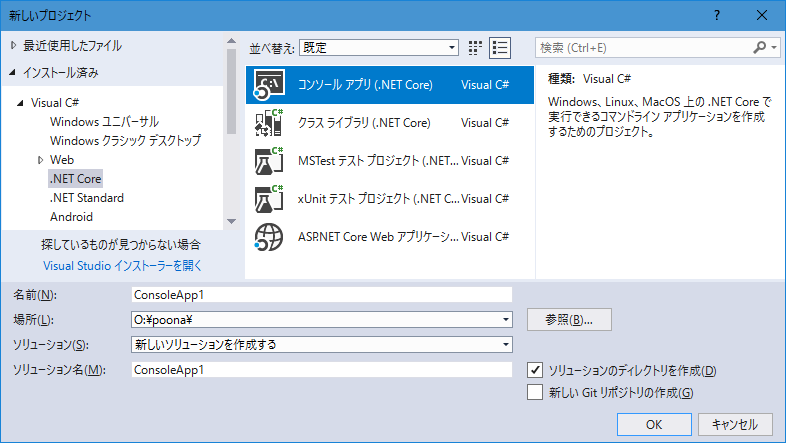Toggle ソリューションのディレクトリを作成 checkbox

point(535,370)
